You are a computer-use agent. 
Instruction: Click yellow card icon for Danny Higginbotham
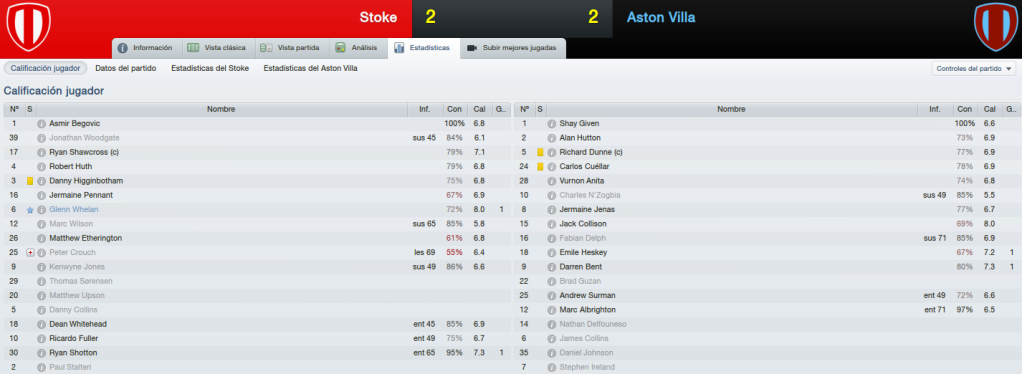[30, 181]
